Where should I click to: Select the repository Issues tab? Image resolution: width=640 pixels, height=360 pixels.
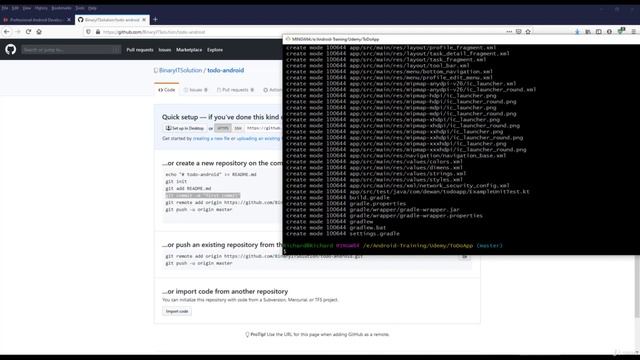196,90
